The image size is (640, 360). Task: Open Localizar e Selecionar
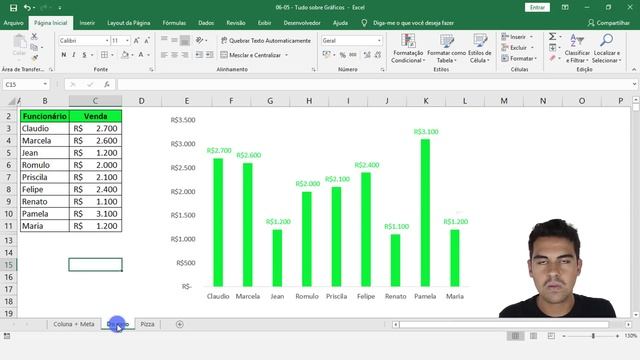[607, 49]
